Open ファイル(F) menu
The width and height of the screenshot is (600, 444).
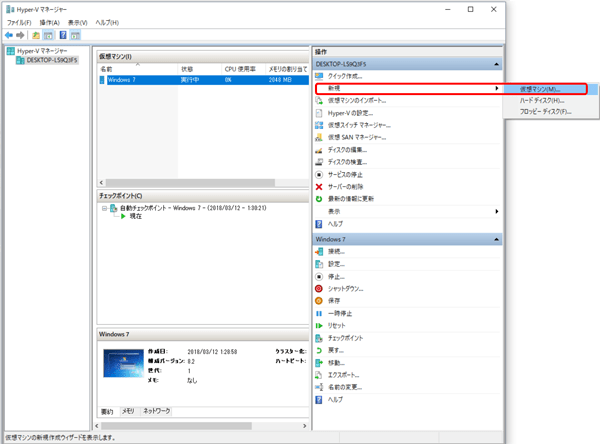19,23
